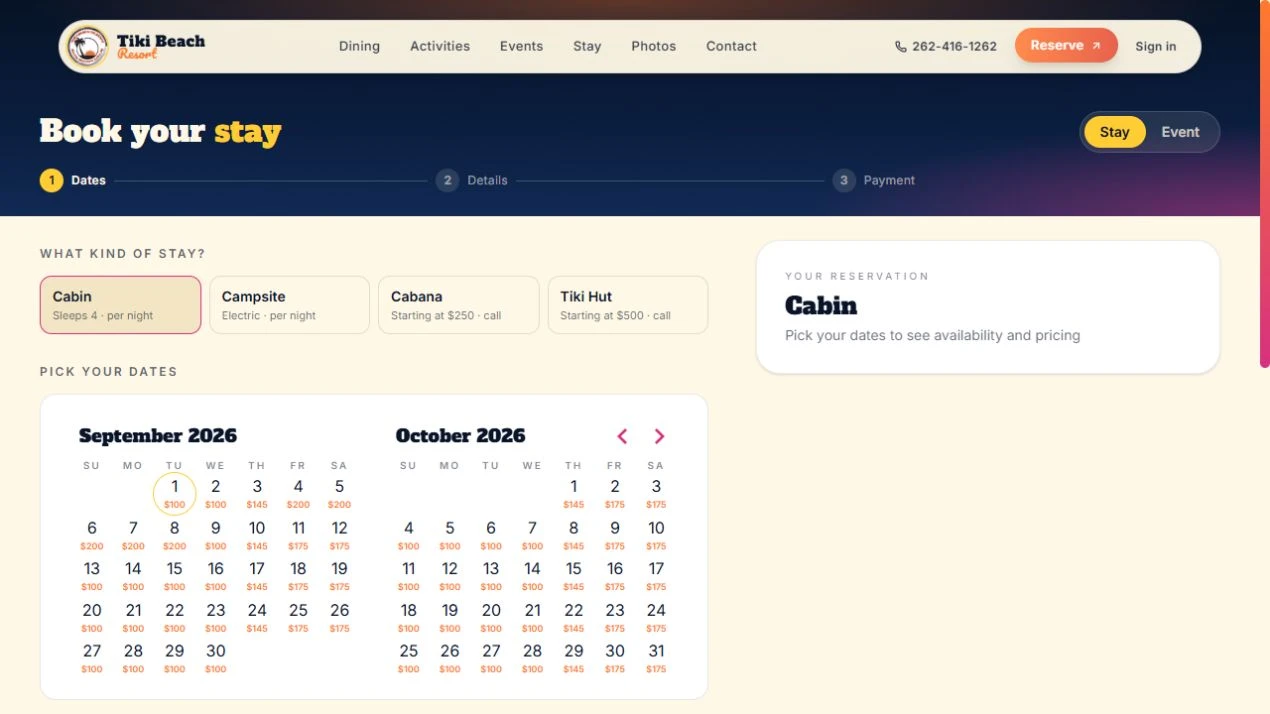Select September 26 date
Image resolution: width=1270 pixels, height=714 pixels.
[x=339, y=617]
